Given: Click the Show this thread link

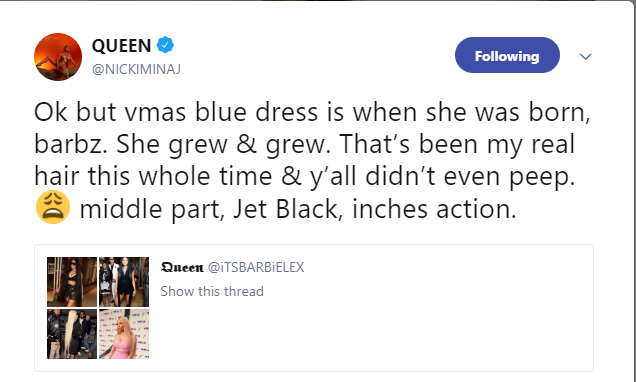Looking at the screenshot, I should tap(212, 291).
